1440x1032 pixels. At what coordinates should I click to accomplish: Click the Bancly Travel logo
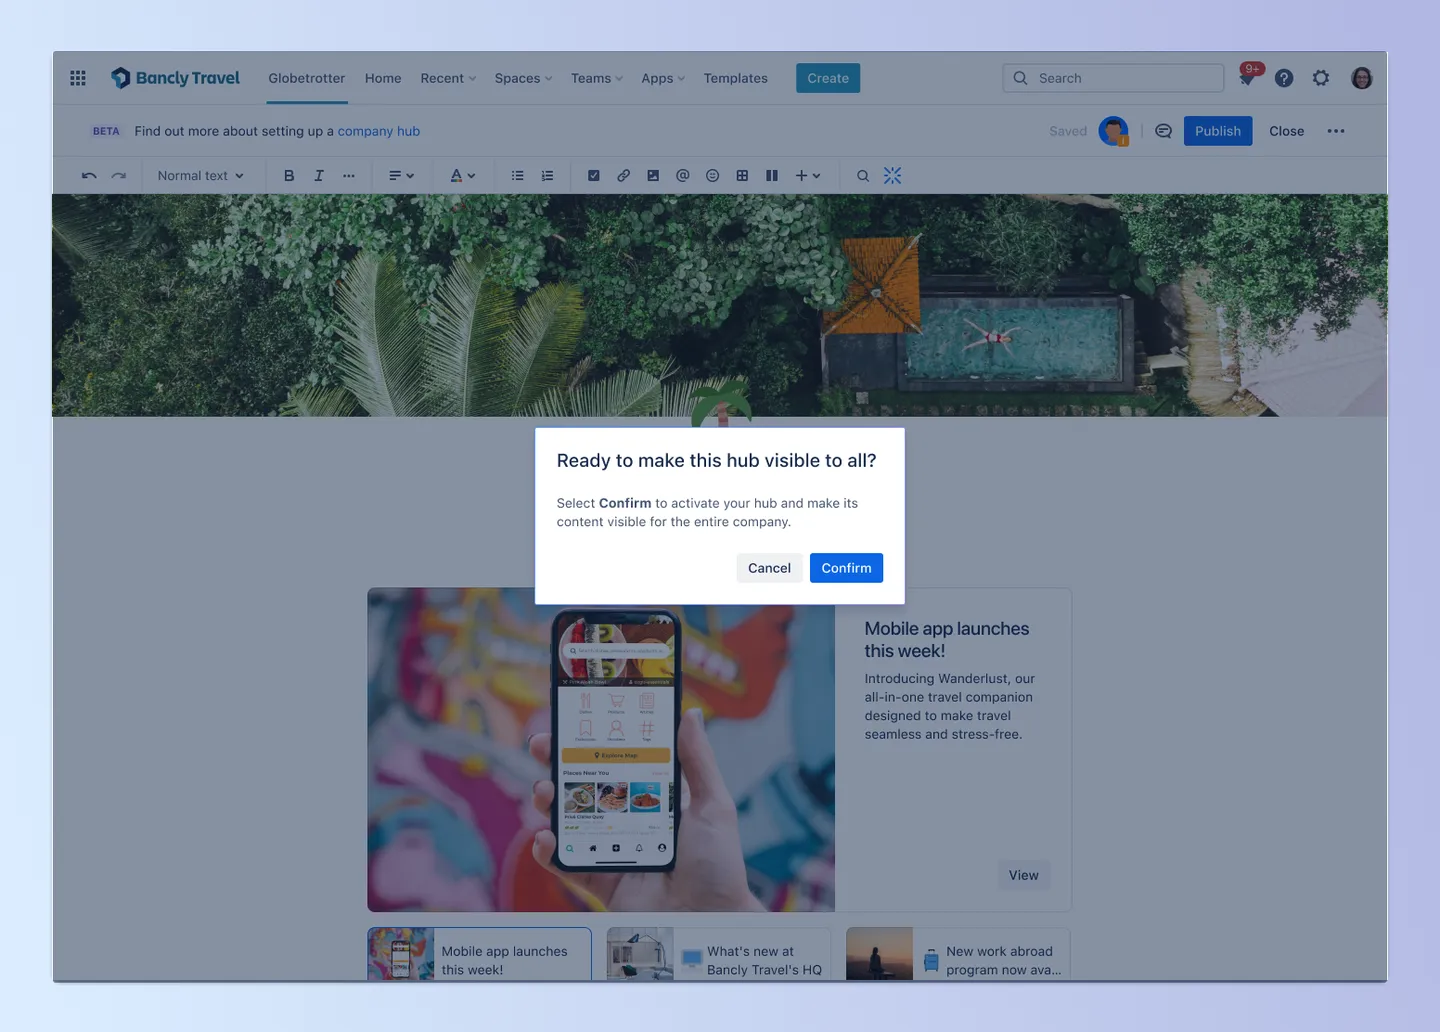[175, 78]
